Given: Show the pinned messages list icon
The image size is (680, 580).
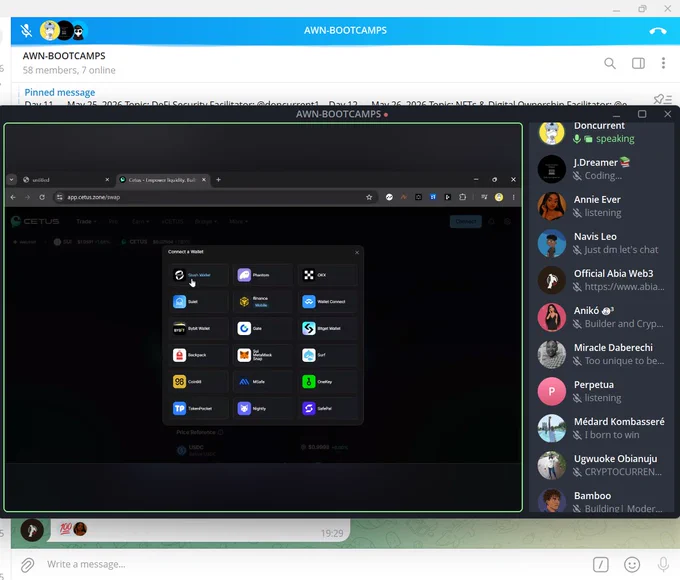Looking at the screenshot, I should tap(662, 99).
